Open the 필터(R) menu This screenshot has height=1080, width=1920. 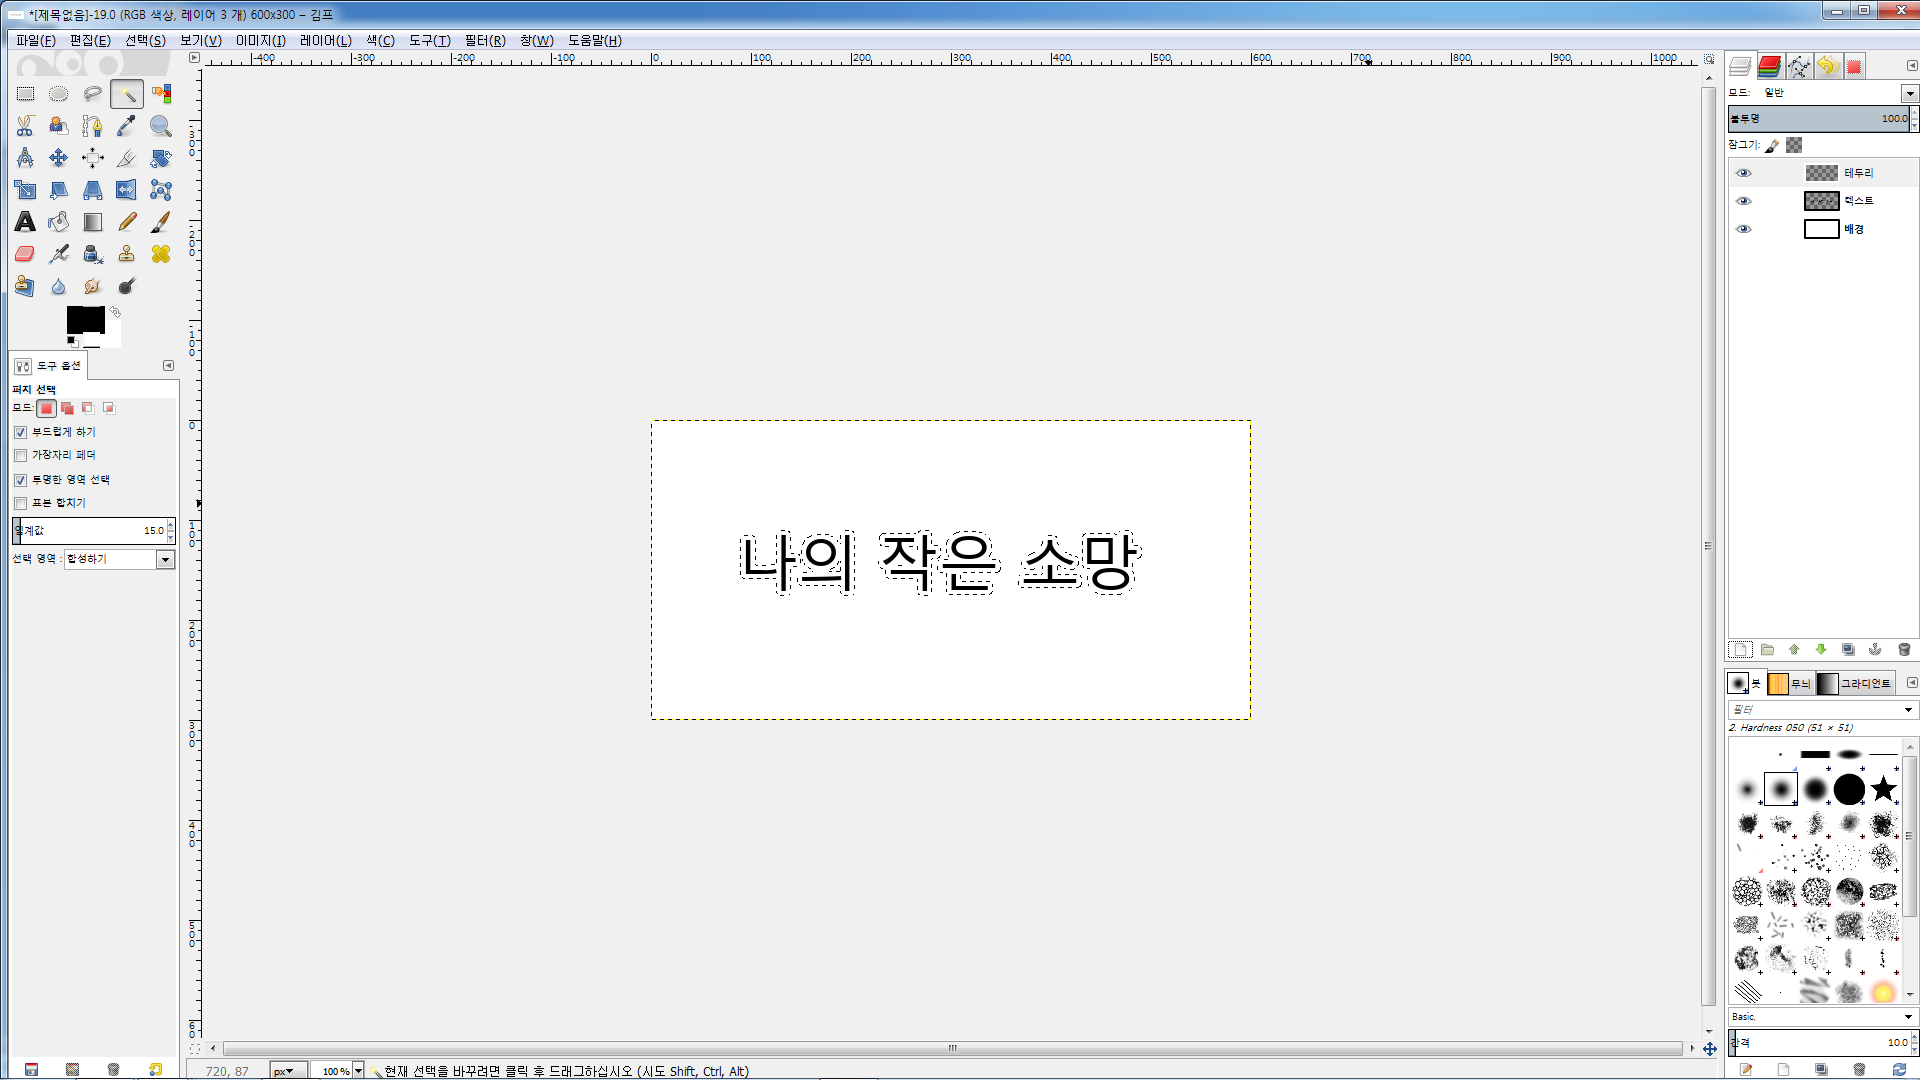point(485,40)
